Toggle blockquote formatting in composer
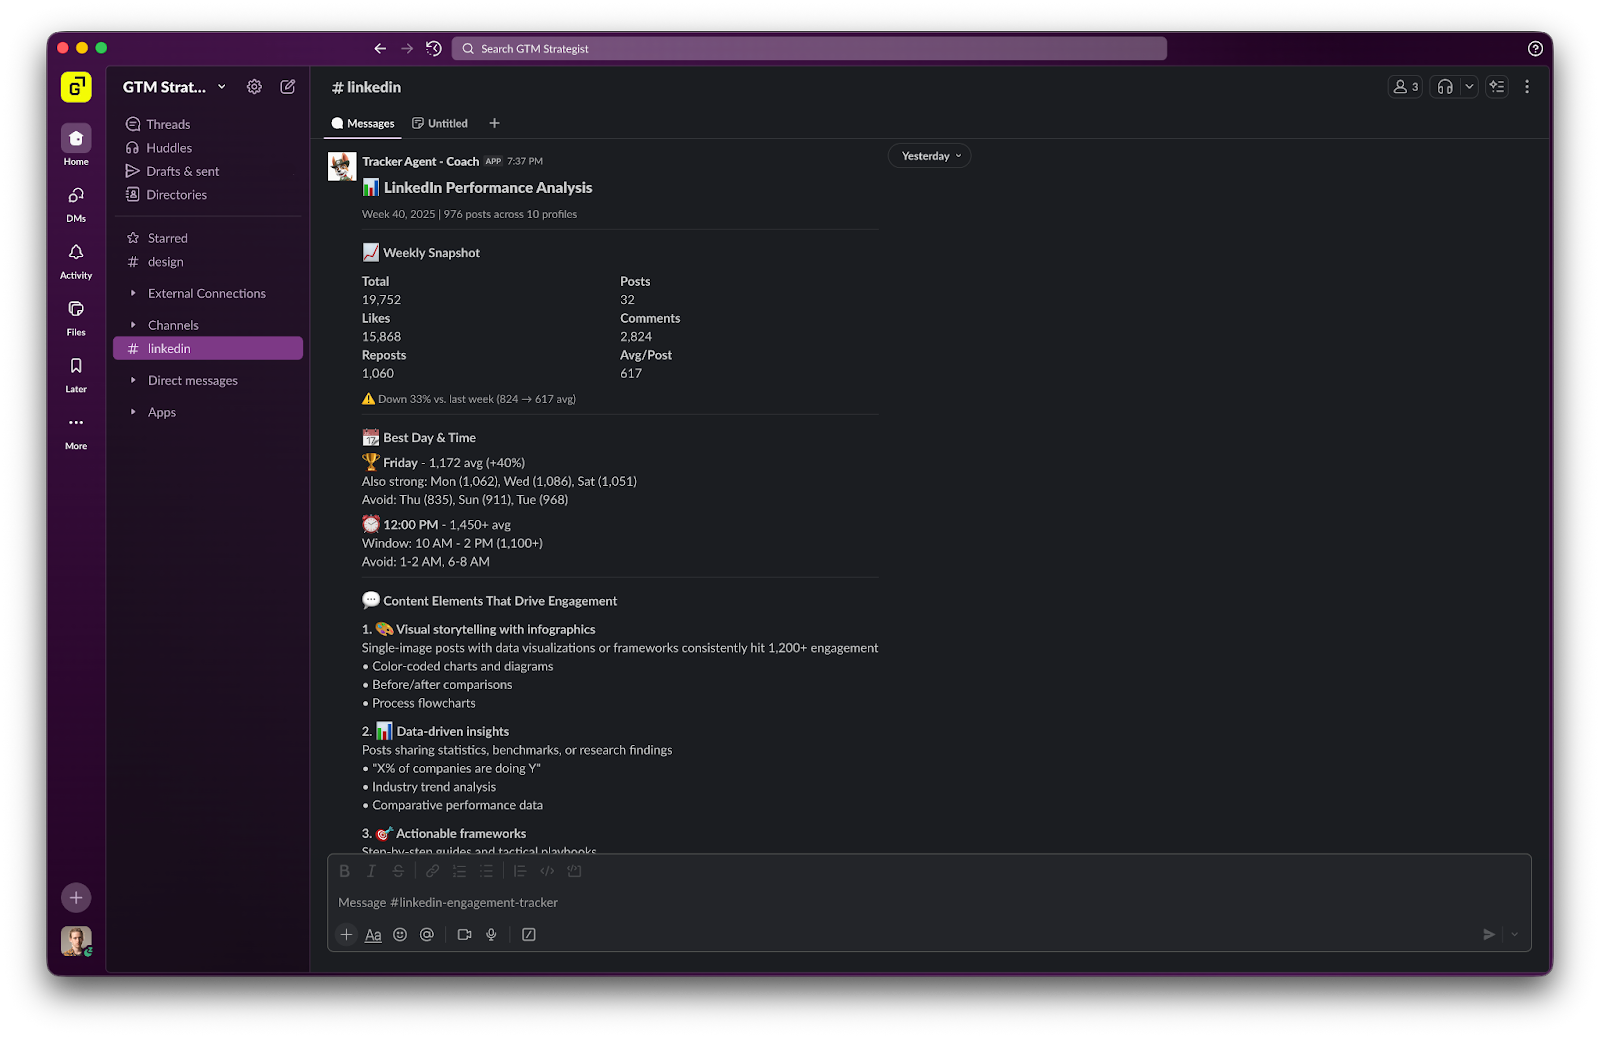Screen dimensions: 1600x1038 click(x=520, y=871)
